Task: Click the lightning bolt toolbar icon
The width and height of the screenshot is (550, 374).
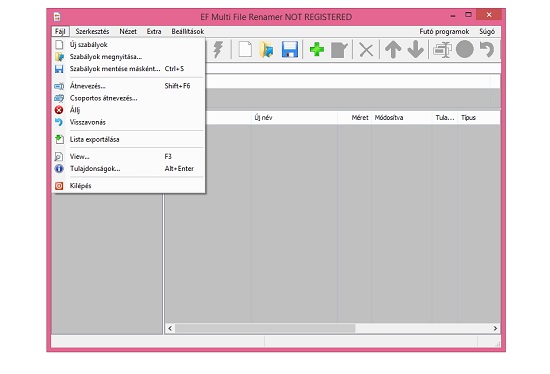Action: [218, 49]
